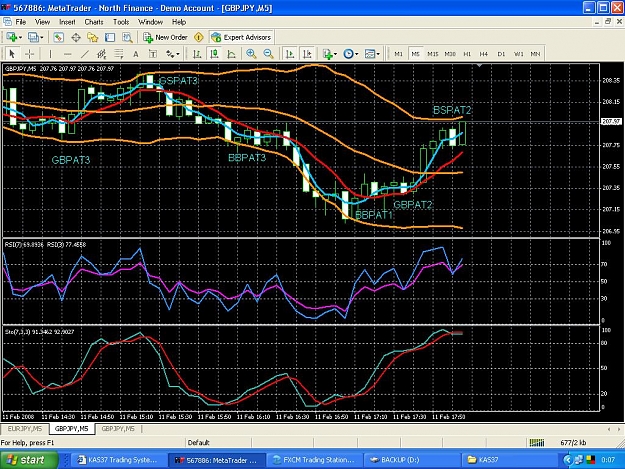Viewport: 625px width, 469px height.
Task: Open the File menu
Action: click(x=20, y=22)
